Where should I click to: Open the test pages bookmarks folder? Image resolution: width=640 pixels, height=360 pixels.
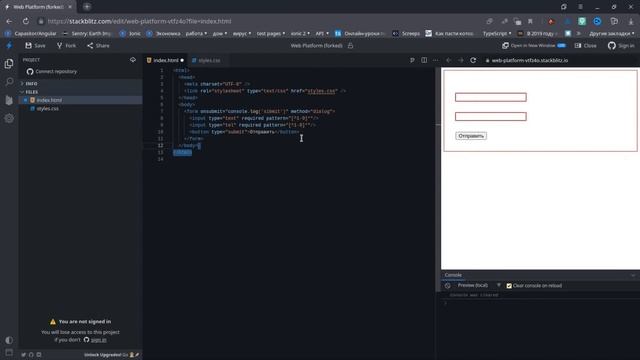pos(271,33)
